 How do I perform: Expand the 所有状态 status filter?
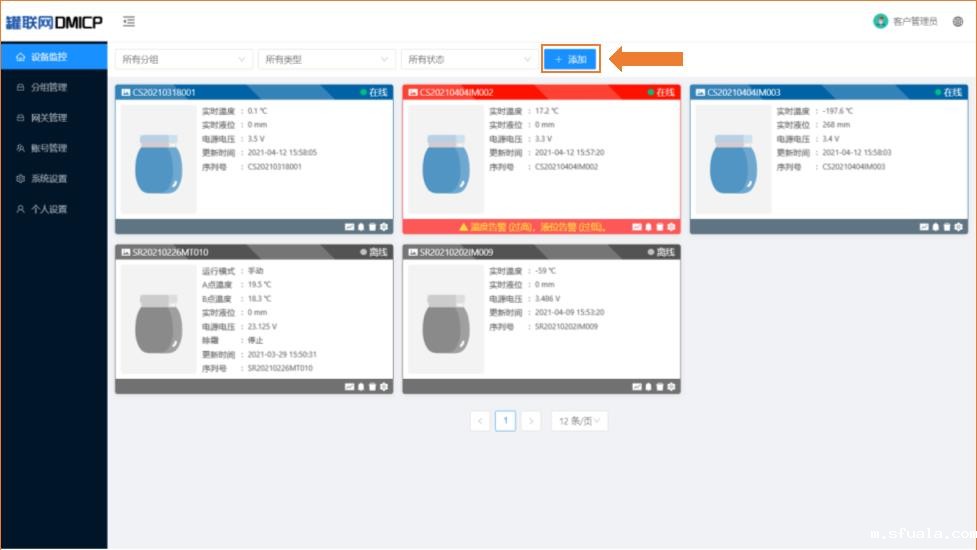click(469, 60)
